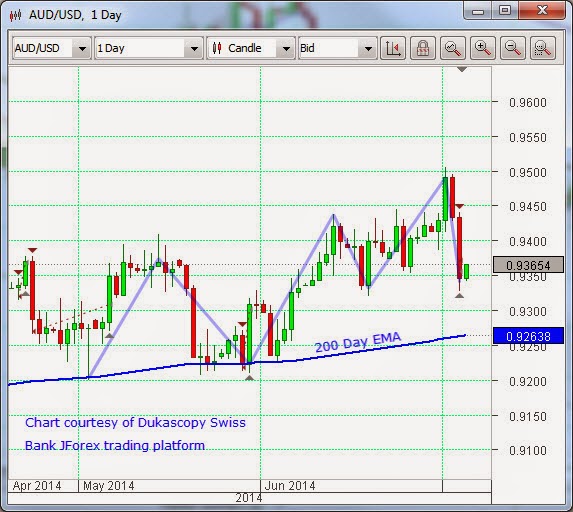Click the Jun 2014 time axis label
Image resolution: width=573 pixels, height=512 pixels.
290,486
